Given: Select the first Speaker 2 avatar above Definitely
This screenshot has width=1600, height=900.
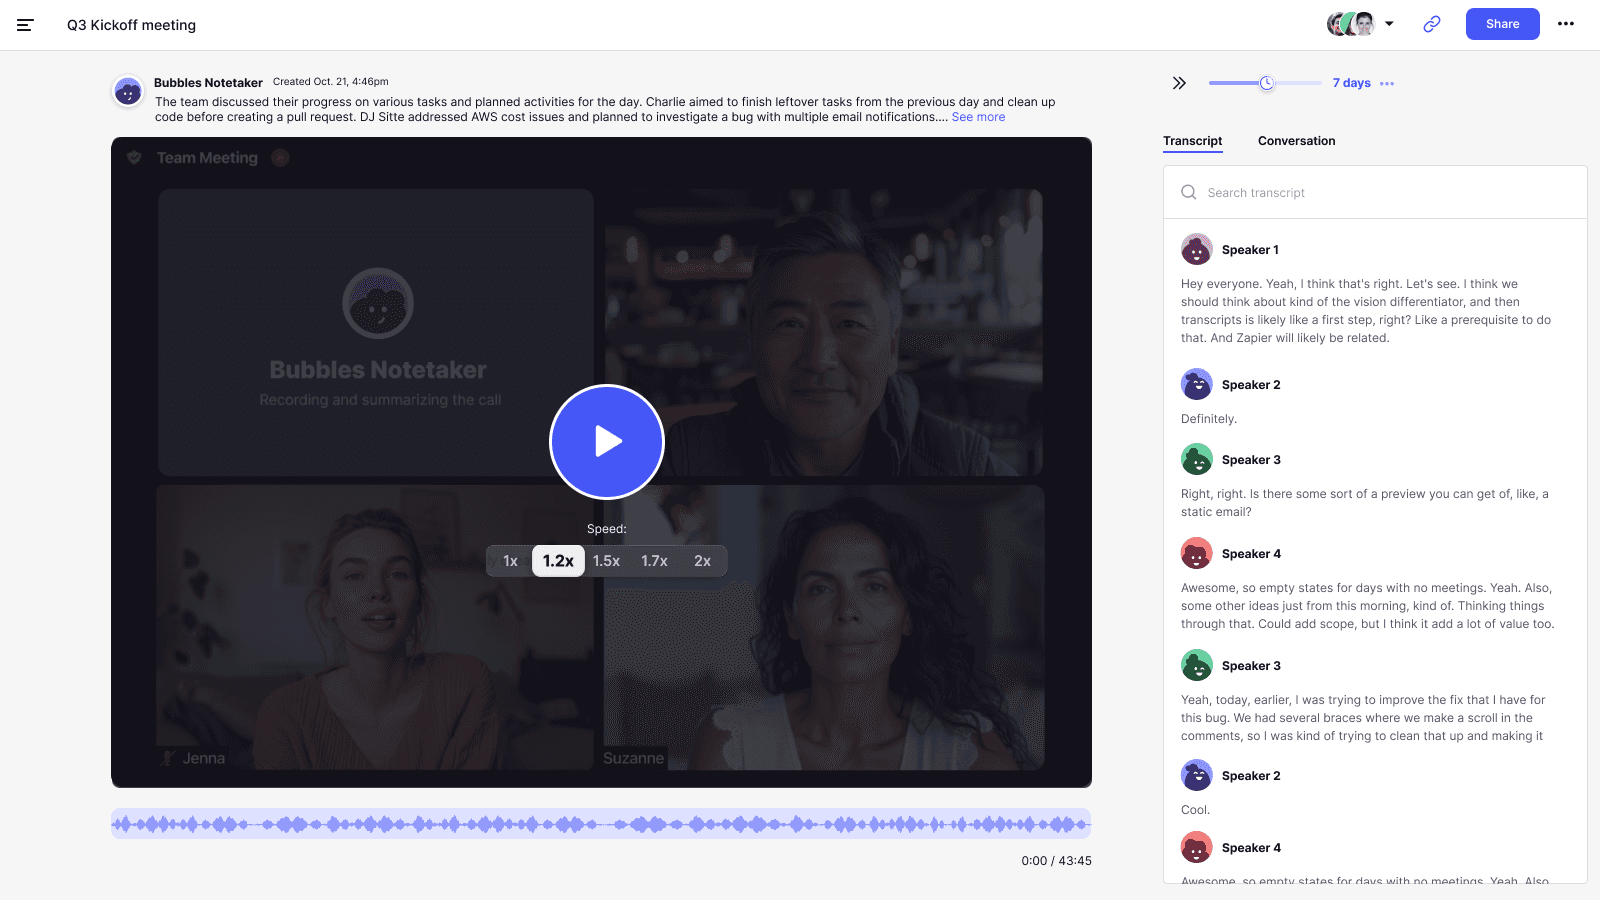Looking at the screenshot, I should [x=1197, y=385].
